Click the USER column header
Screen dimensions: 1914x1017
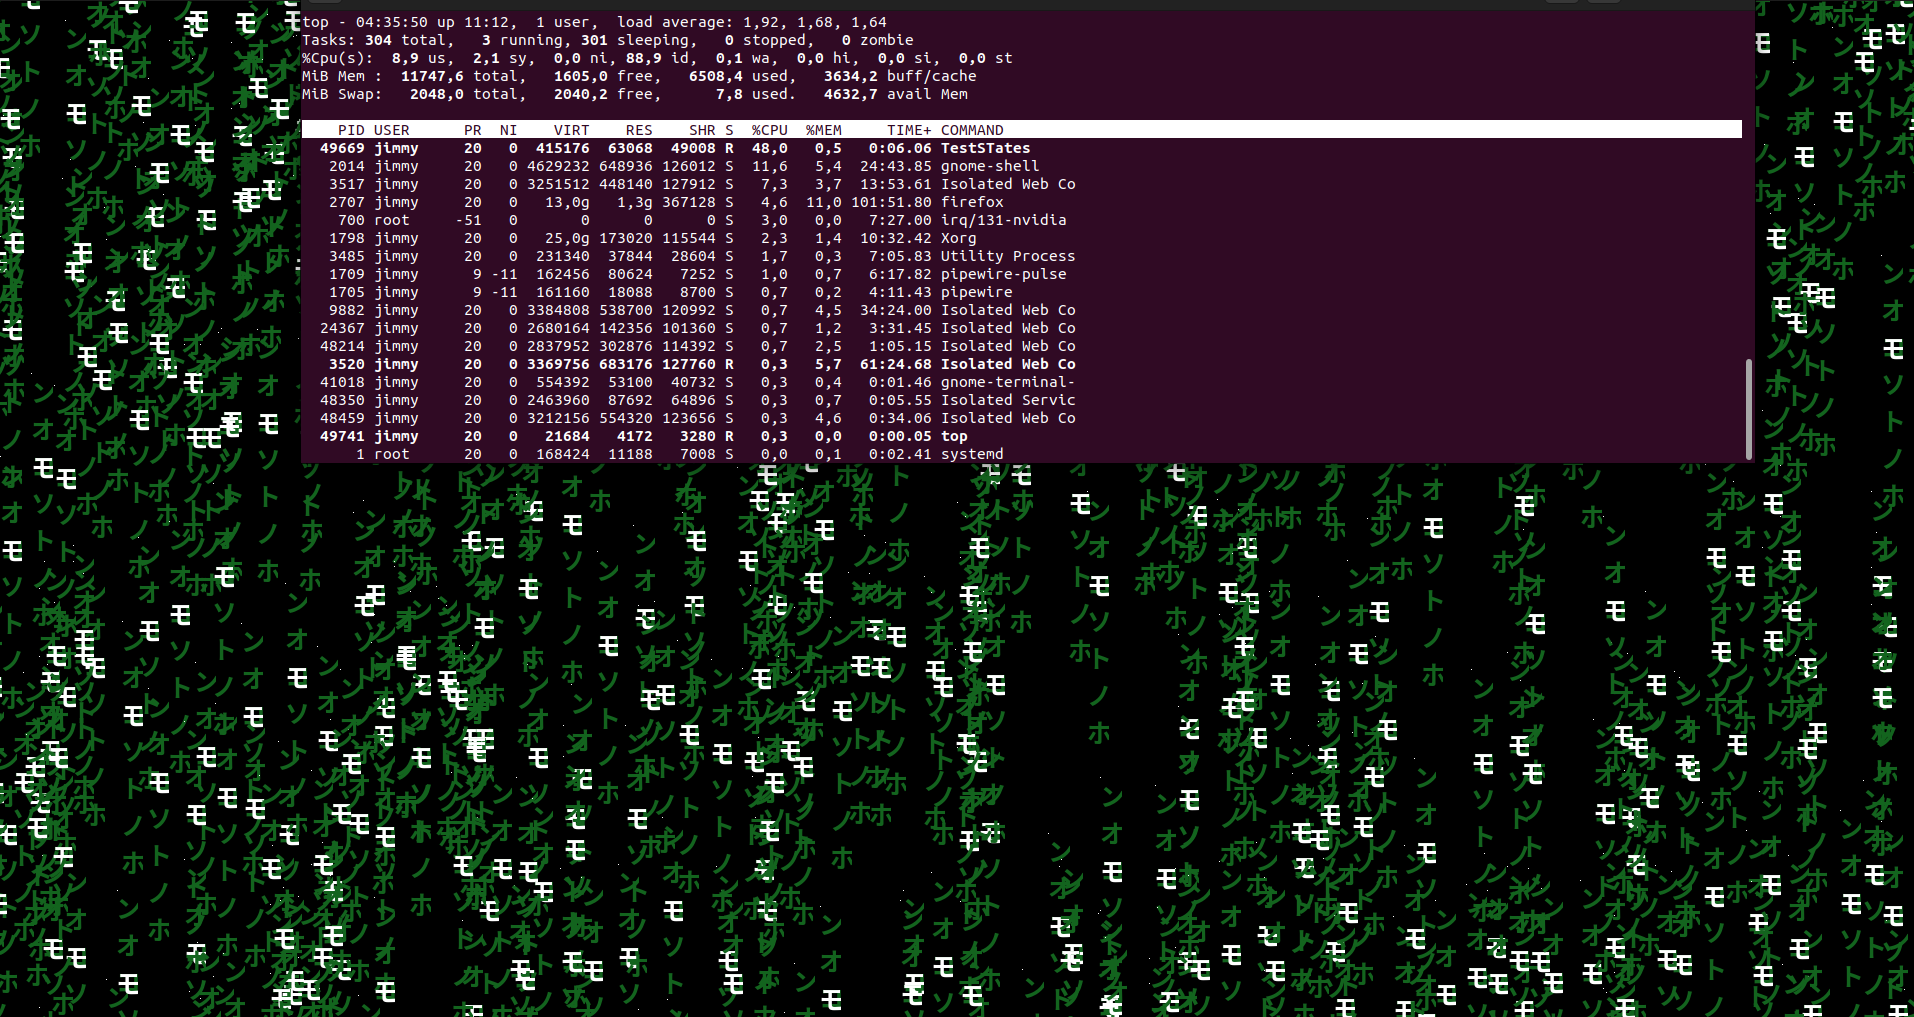pyautogui.click(x=392, y=130)
